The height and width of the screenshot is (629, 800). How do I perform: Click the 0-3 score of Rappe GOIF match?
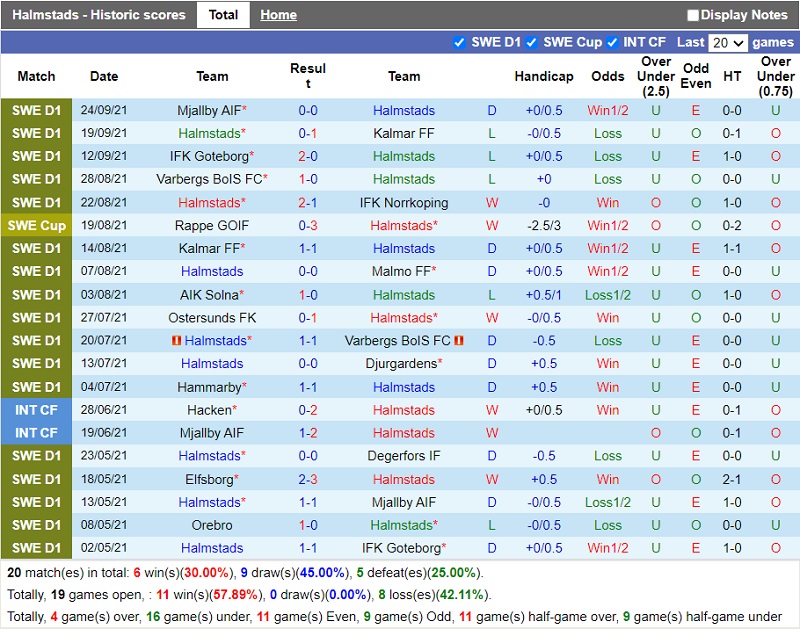(308, 226)
